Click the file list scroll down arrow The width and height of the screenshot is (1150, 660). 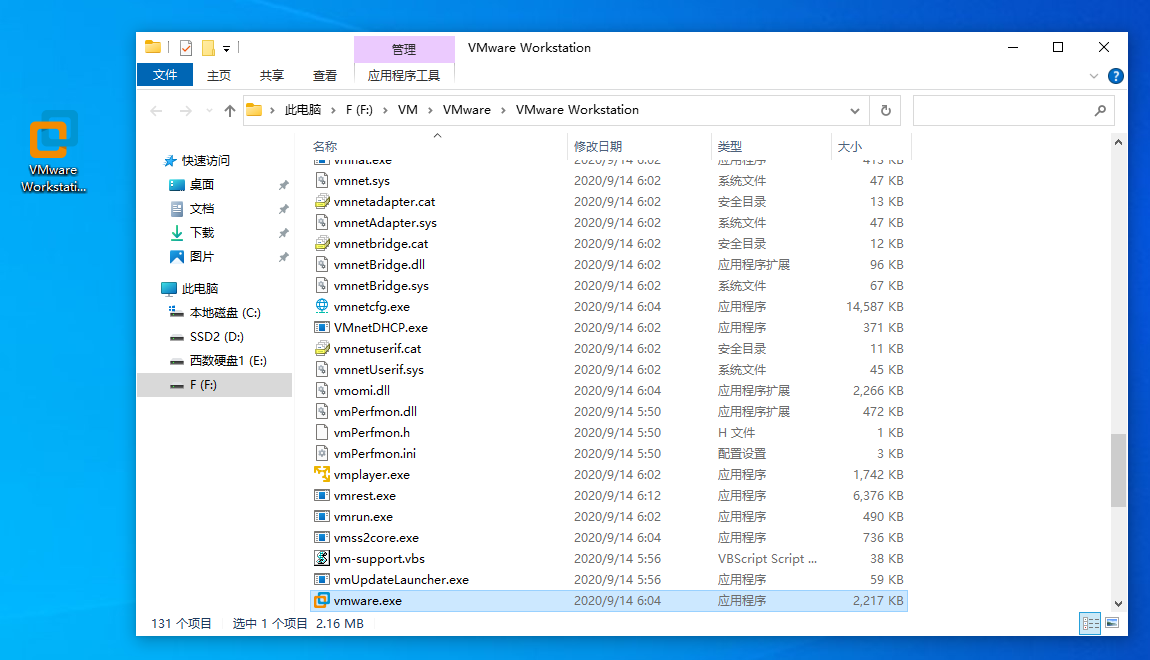[1118, 604]
